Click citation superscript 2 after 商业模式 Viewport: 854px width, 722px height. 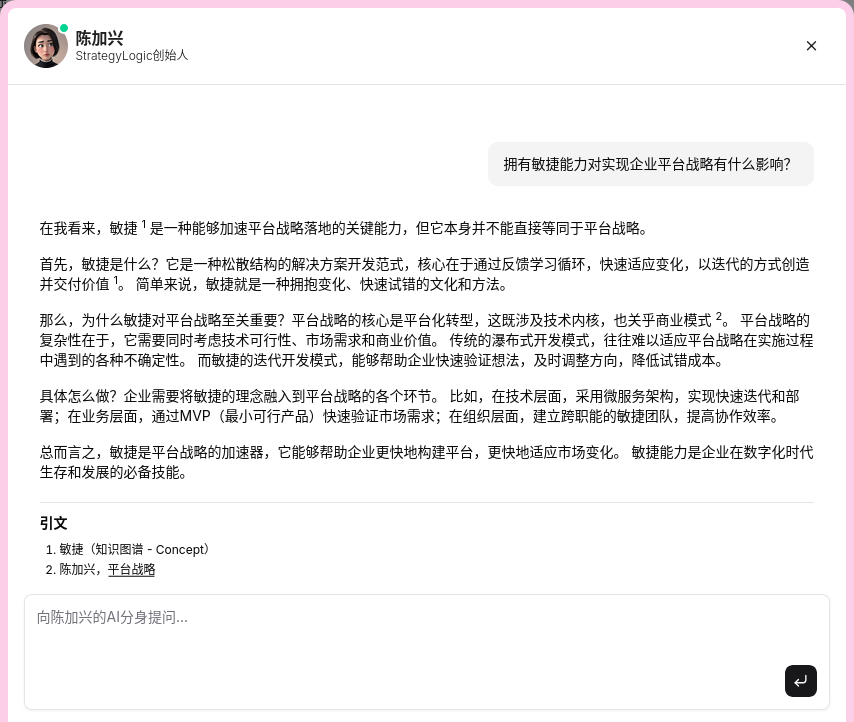(x=719, y=317)
